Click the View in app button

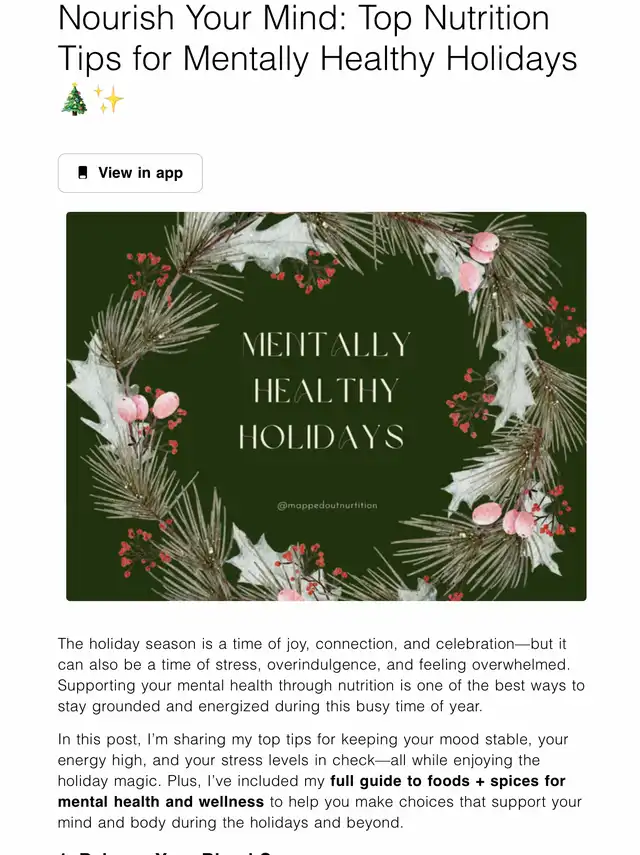pos(130,173)
